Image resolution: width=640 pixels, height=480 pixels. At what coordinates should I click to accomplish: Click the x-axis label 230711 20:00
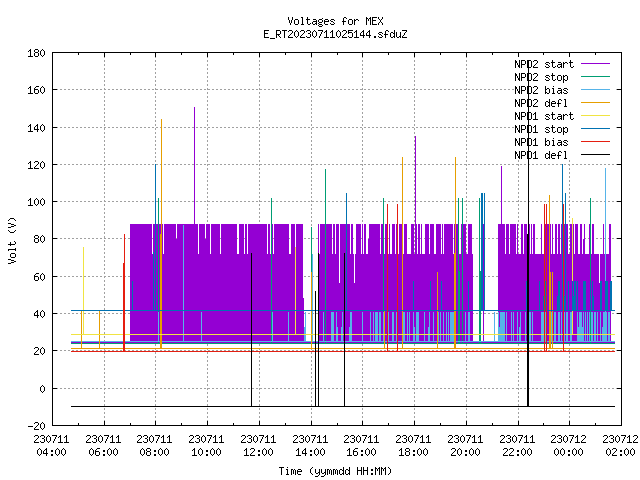(465, 446)
